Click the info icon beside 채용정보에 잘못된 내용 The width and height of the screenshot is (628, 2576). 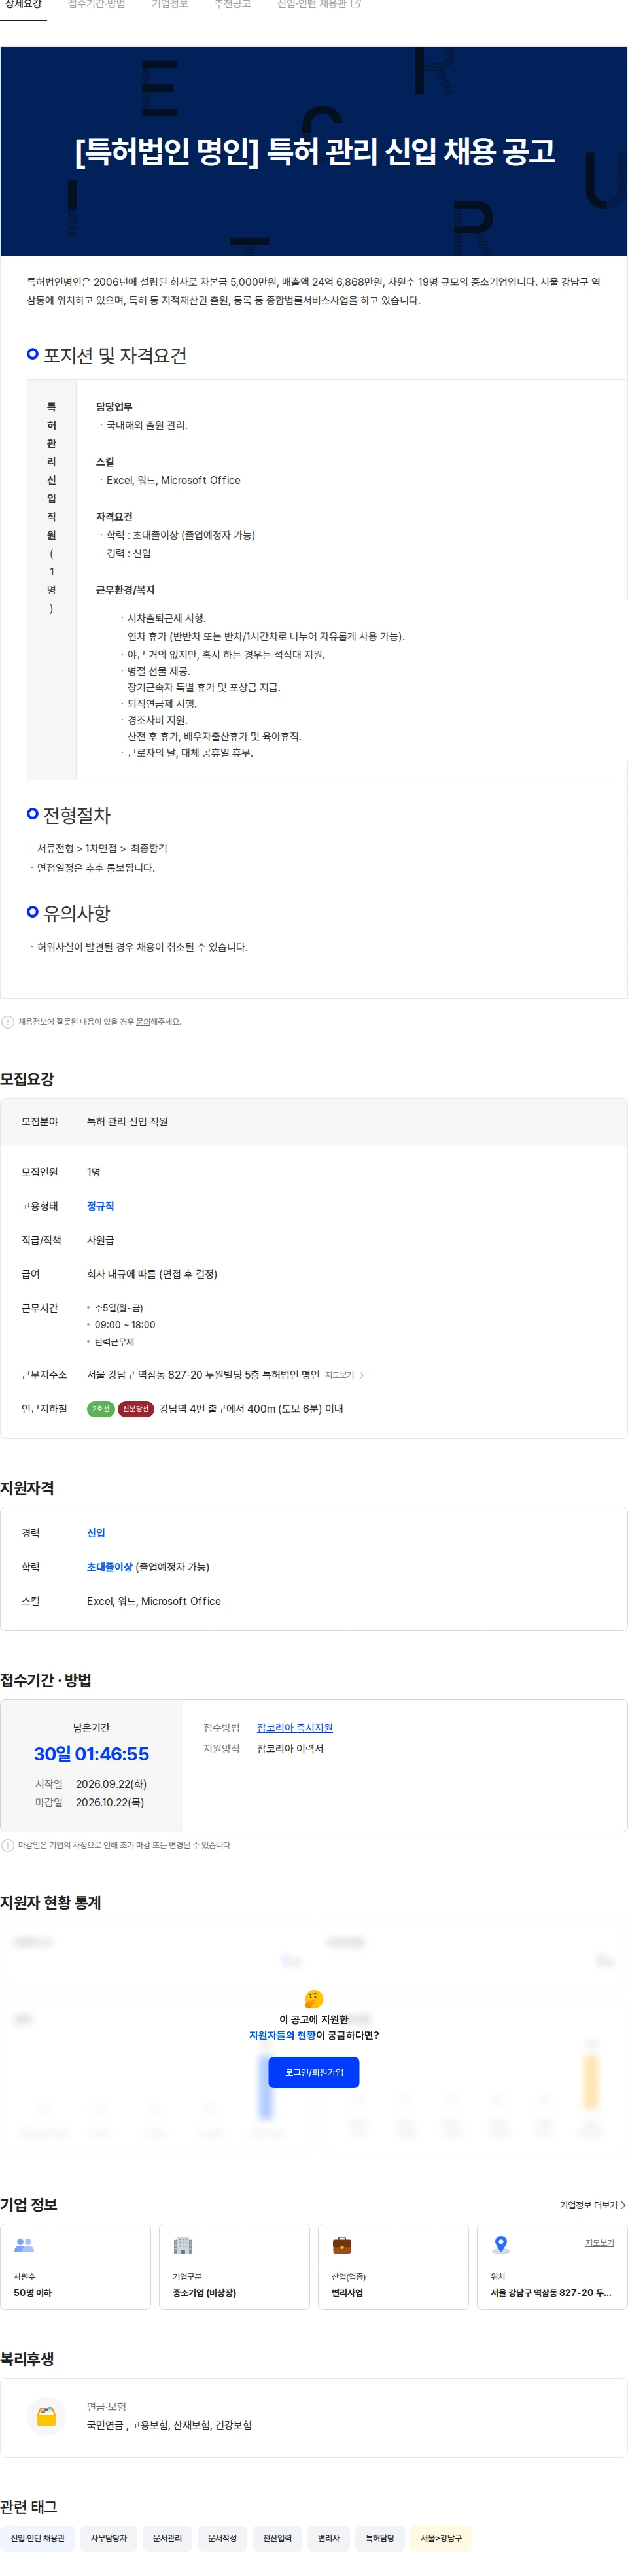pyautogui.click(x=8, y=1022)
